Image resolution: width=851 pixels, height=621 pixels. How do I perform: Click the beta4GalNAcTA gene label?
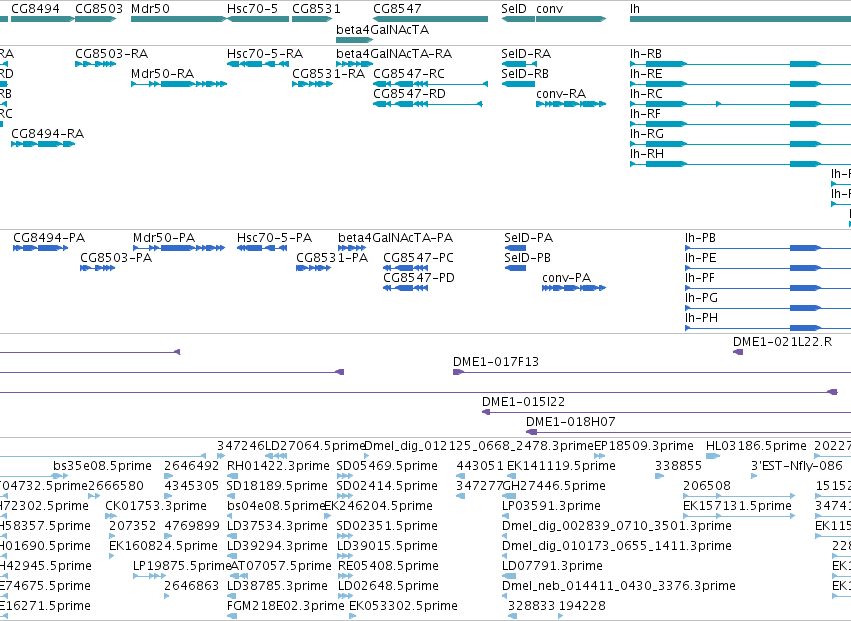383,29
